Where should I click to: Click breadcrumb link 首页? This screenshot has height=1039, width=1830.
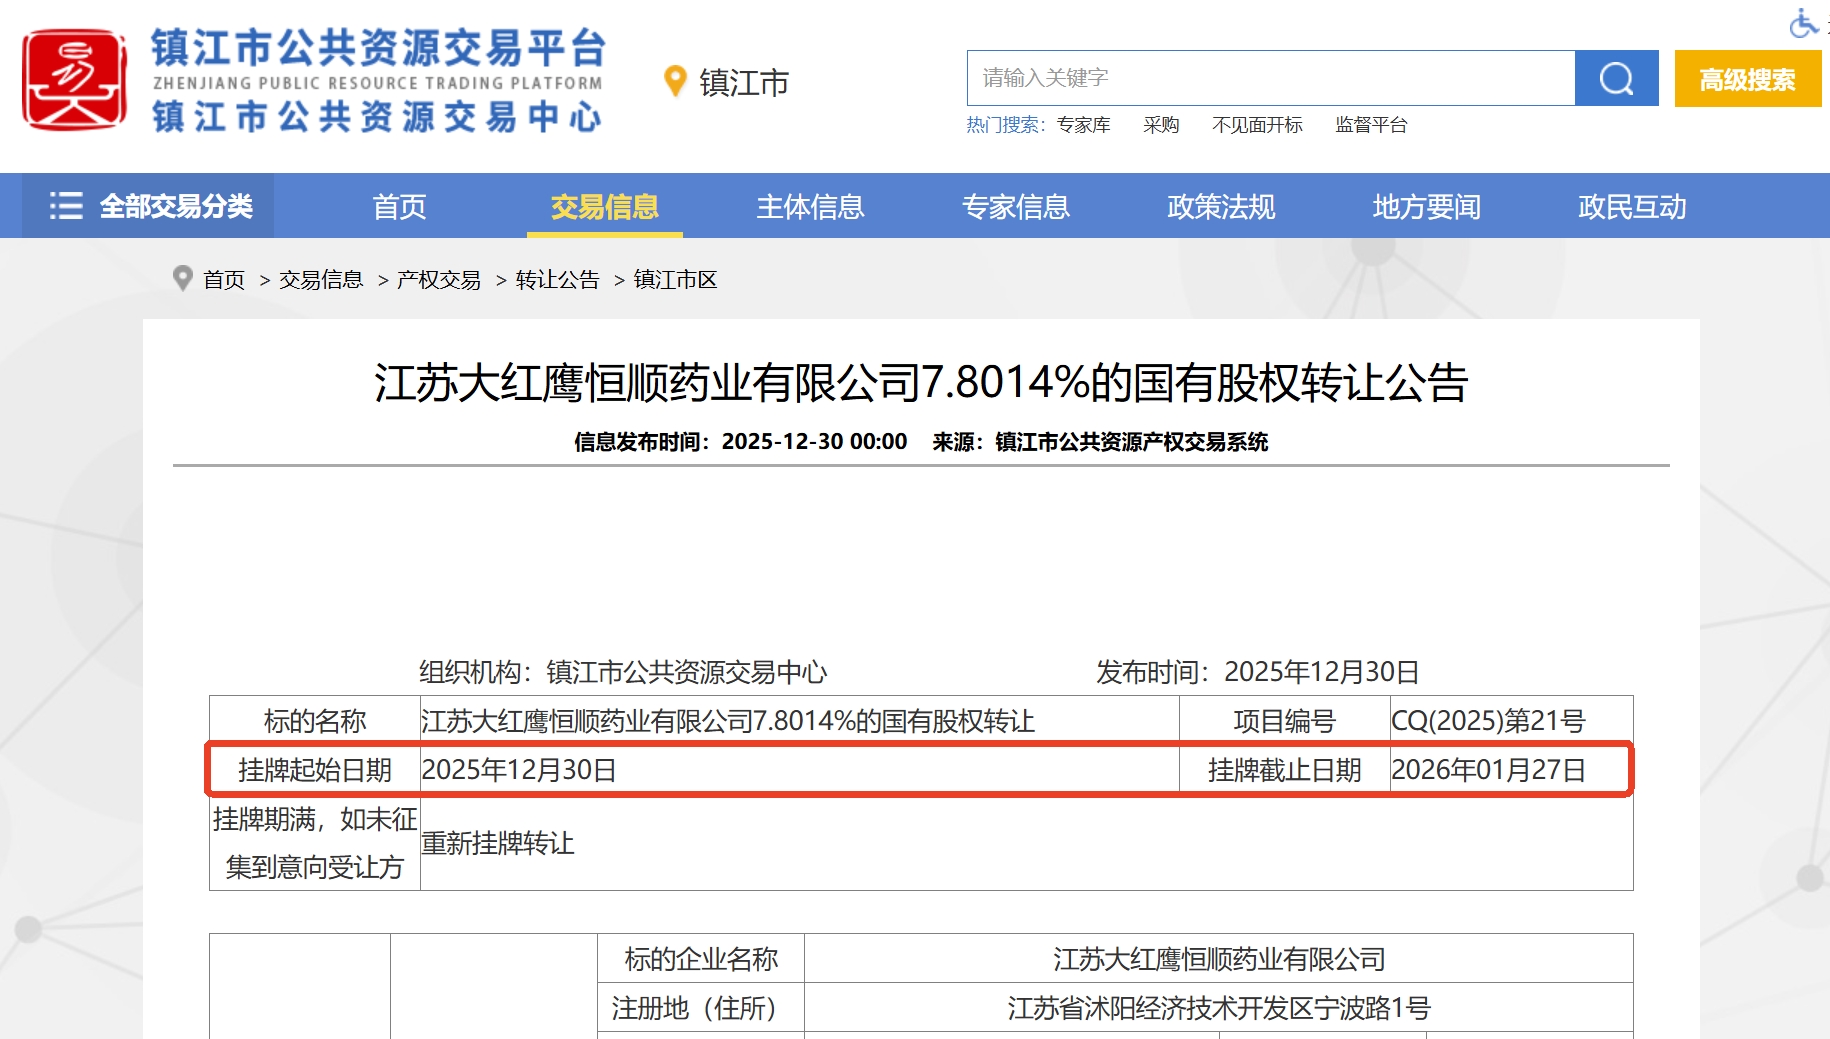[224, 280]
